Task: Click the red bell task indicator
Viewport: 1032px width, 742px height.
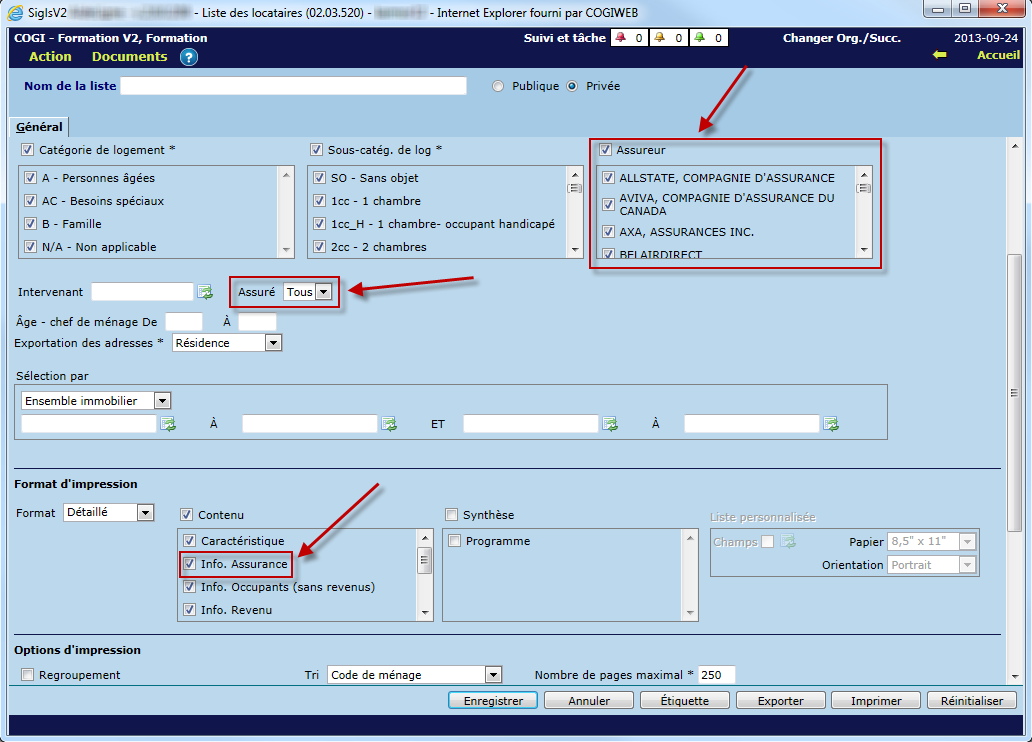Action: 619,38
